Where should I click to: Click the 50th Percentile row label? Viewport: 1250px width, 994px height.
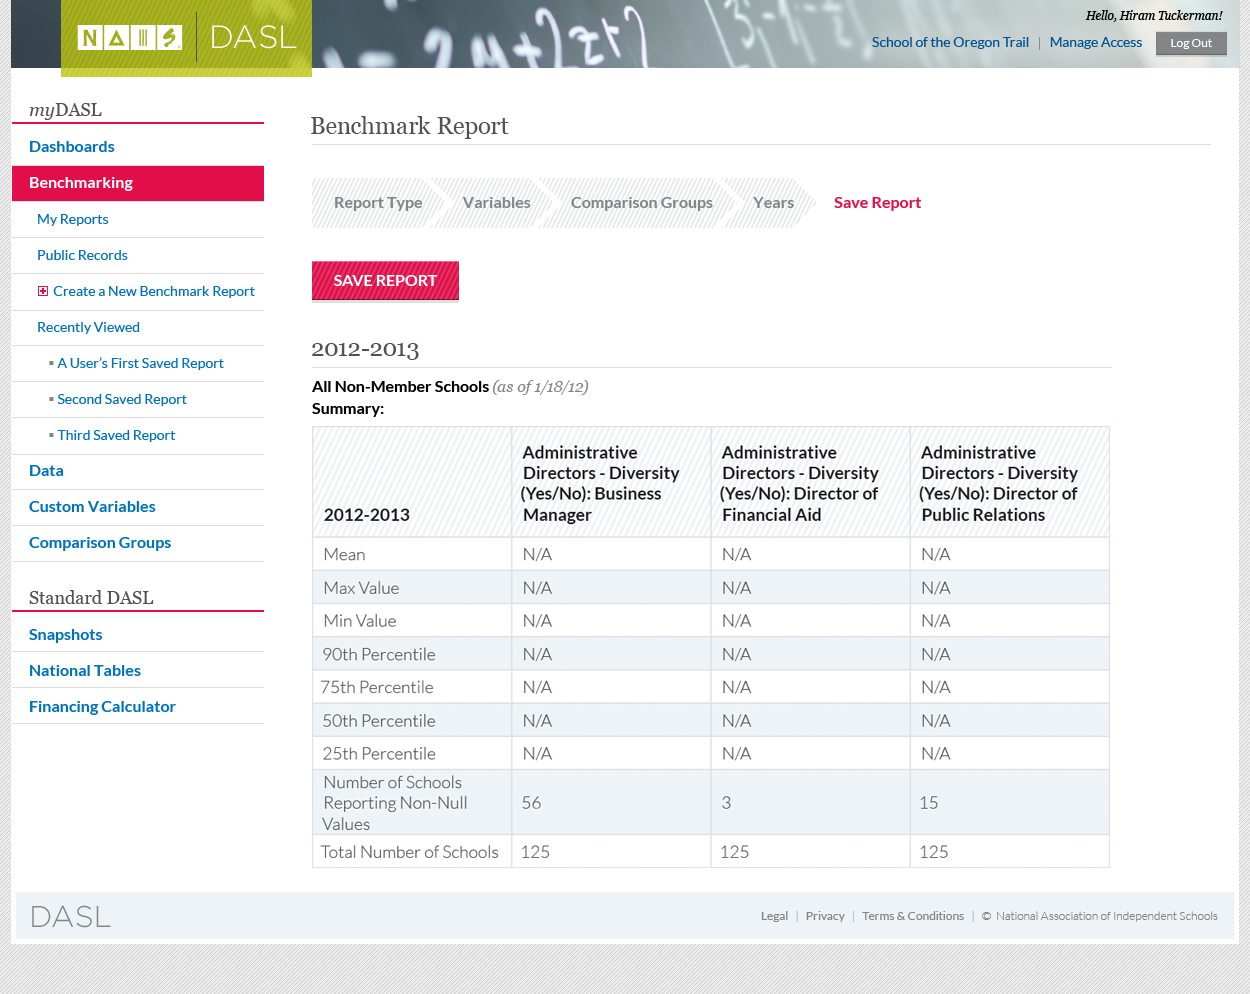pyautogui.click(x=379, y=721)
